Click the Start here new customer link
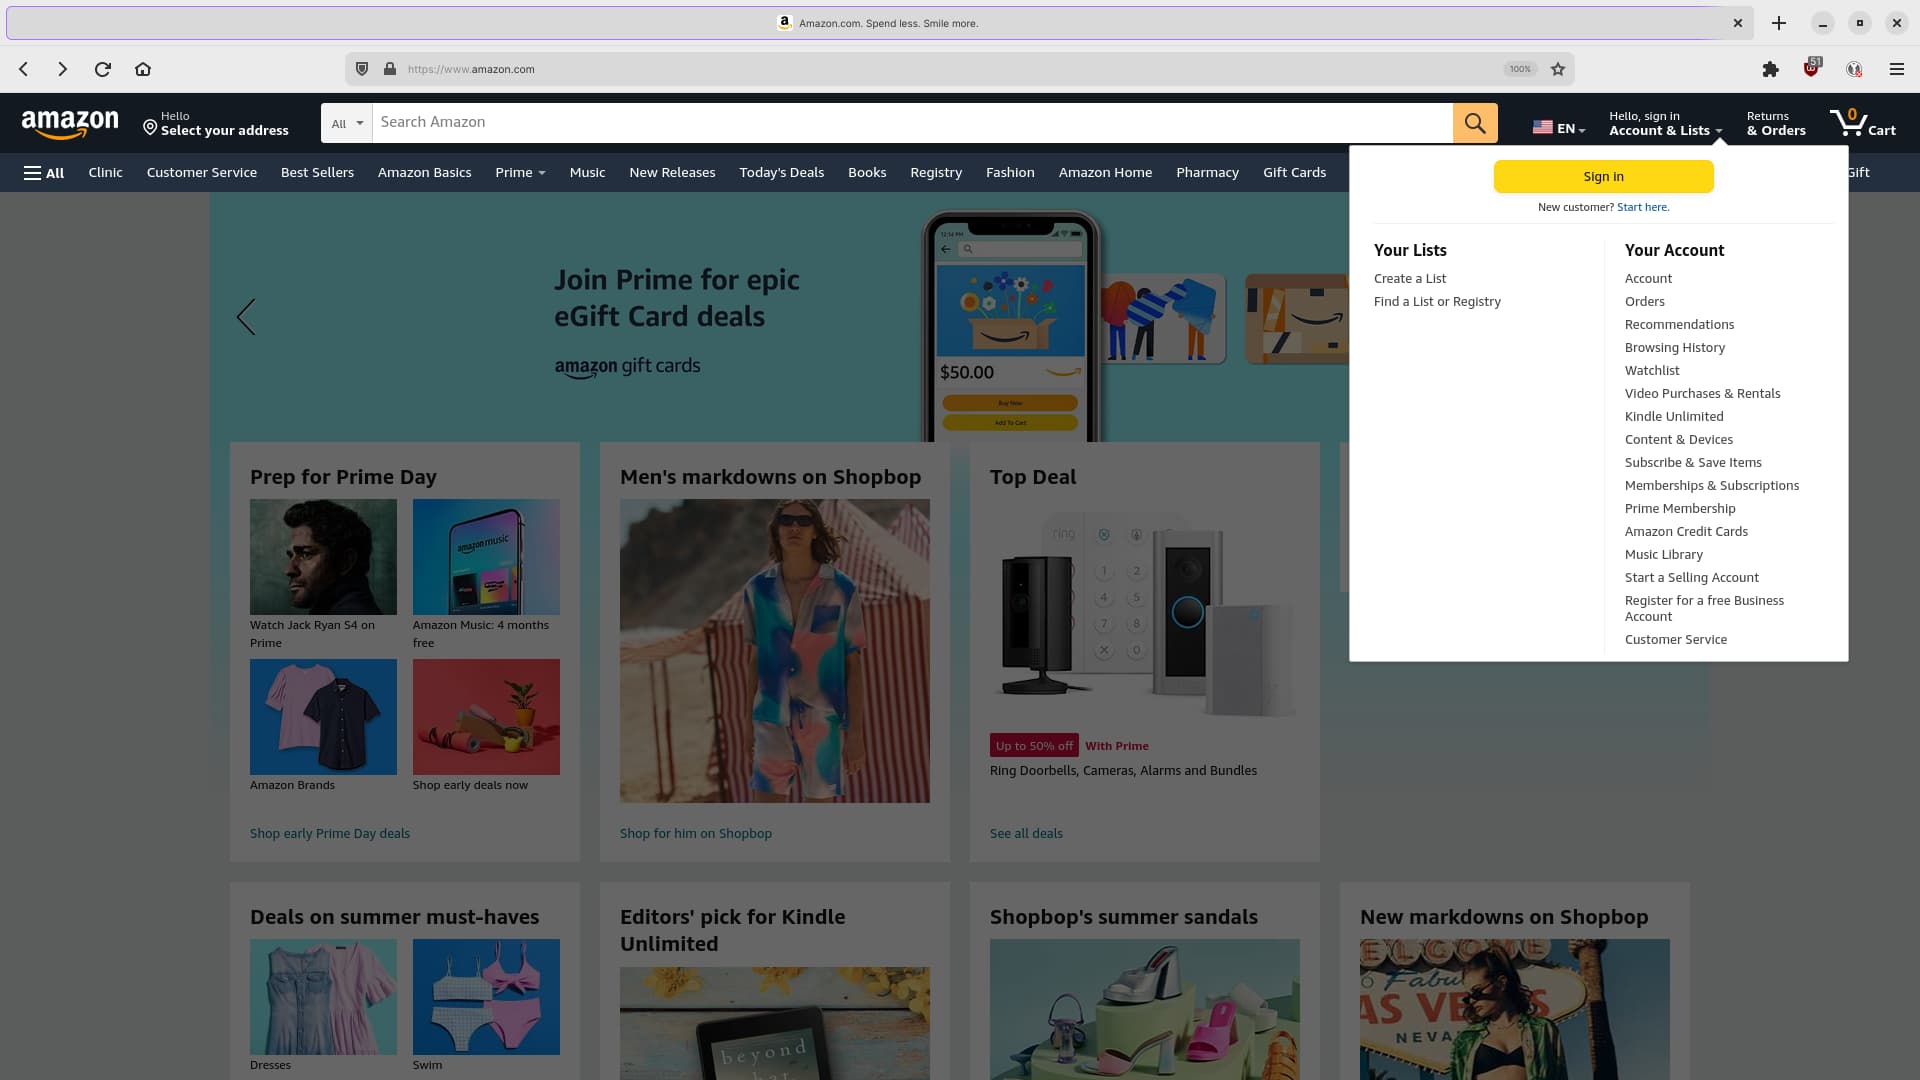Viewport: 1920px width, 1080px height. coord(1643,207)
